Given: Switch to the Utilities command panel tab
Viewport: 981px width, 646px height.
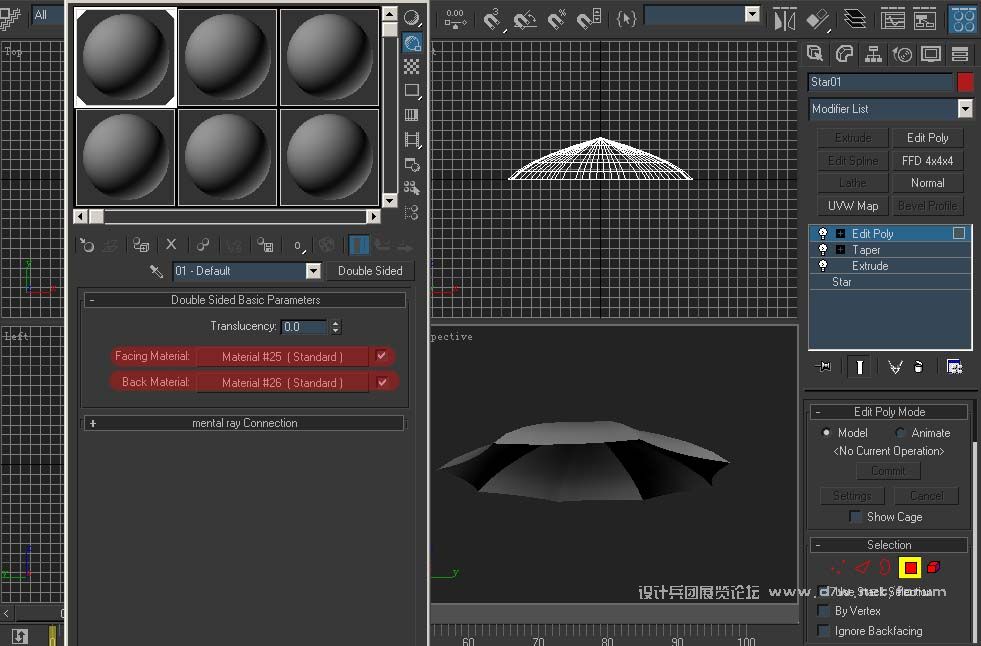Looking at the screenshot, I should coord(960,54).
